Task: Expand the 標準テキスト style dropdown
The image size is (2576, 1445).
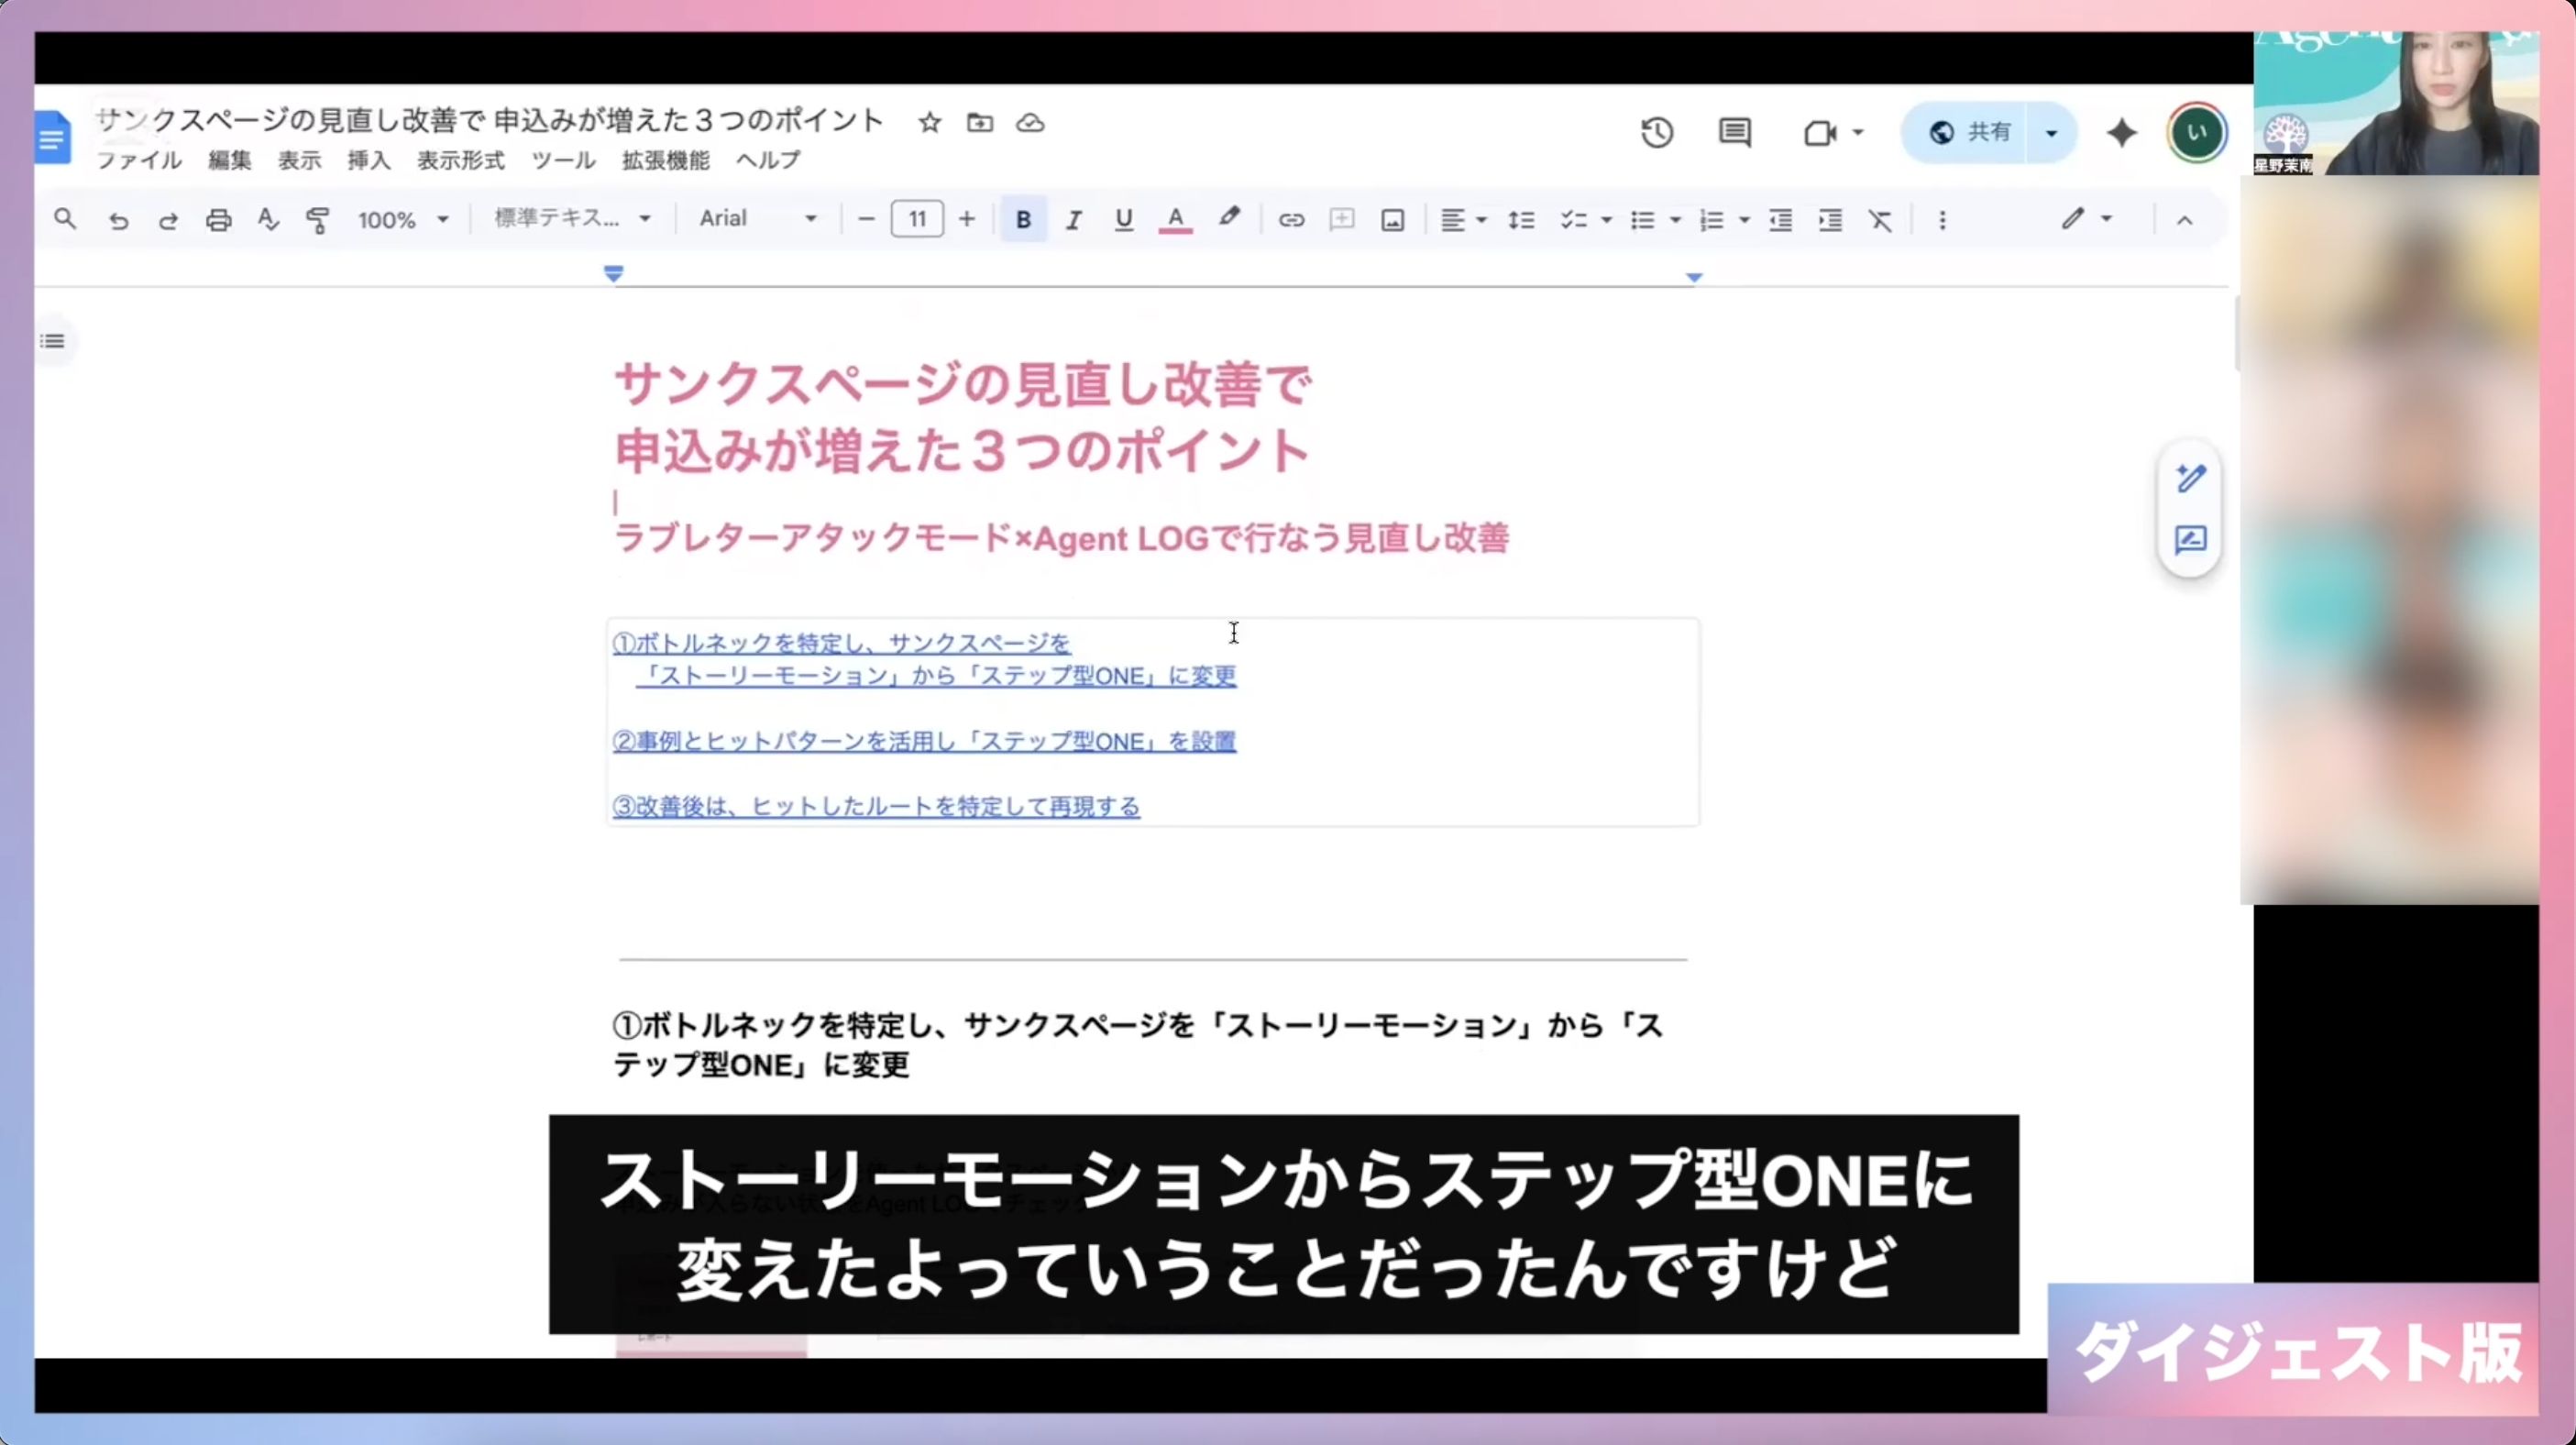Action: (572, 219)
